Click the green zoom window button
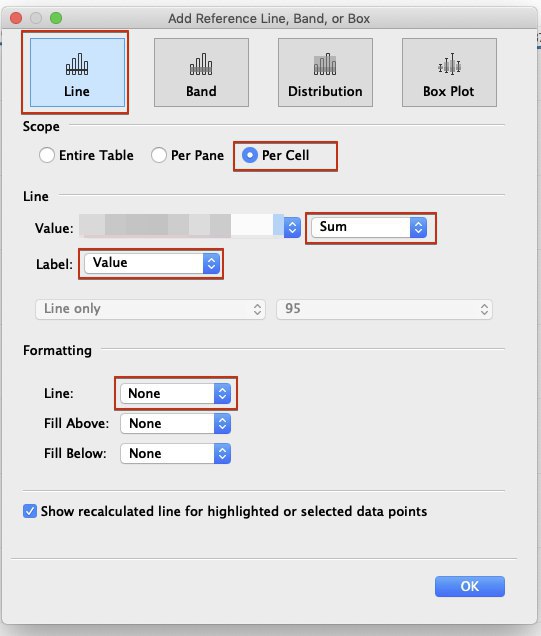This screenshot has height=636, width=541. [56, 18]
